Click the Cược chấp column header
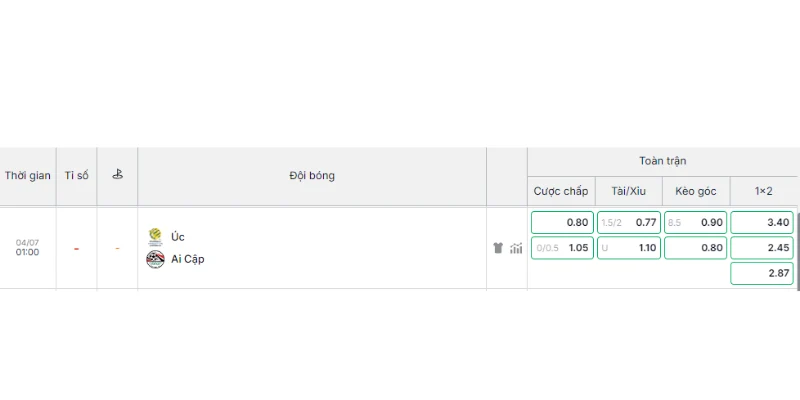Image resolution: width=800 pixels, height=400 pixels. point(561,191)
